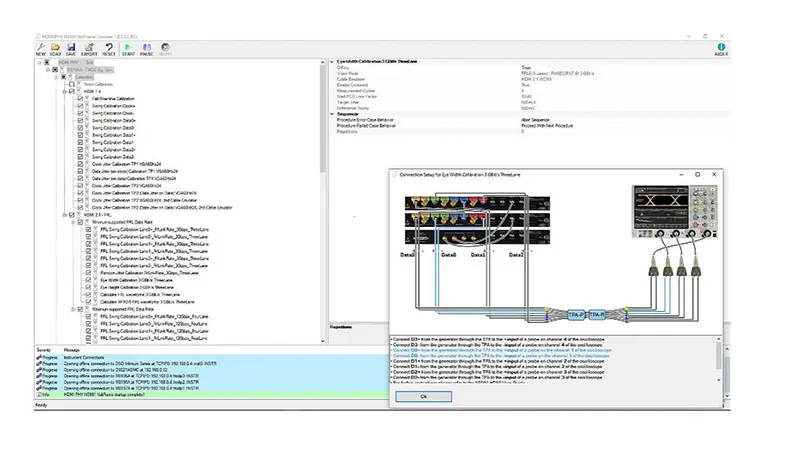Click the RESET arrow icon
800x450 pixels.
109,47
